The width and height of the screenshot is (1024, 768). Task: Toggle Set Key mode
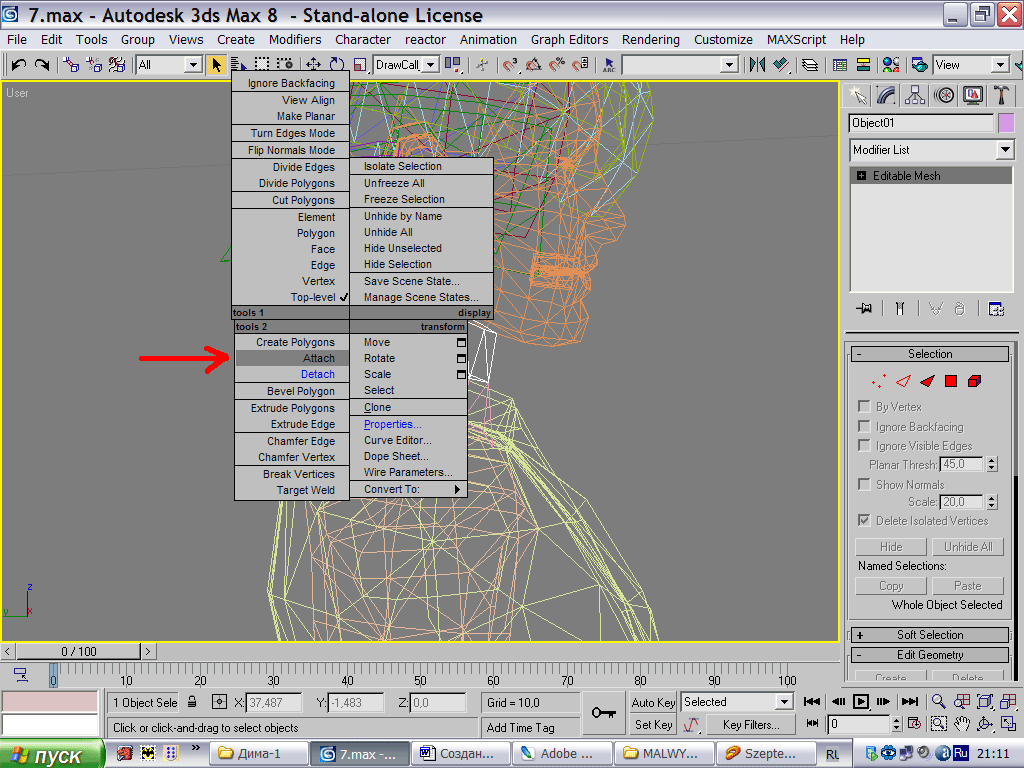pos(653,724)
